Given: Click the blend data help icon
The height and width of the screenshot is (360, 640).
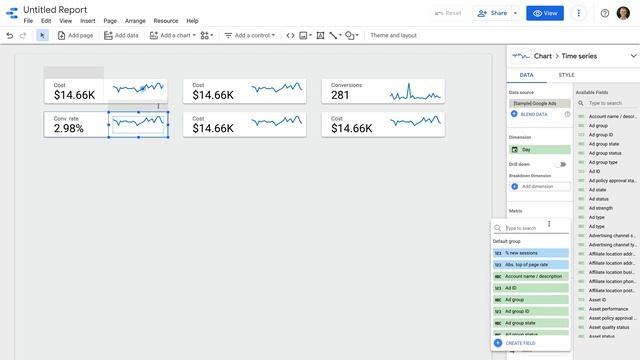Looking at the screenshot, I should pos(567,114).
